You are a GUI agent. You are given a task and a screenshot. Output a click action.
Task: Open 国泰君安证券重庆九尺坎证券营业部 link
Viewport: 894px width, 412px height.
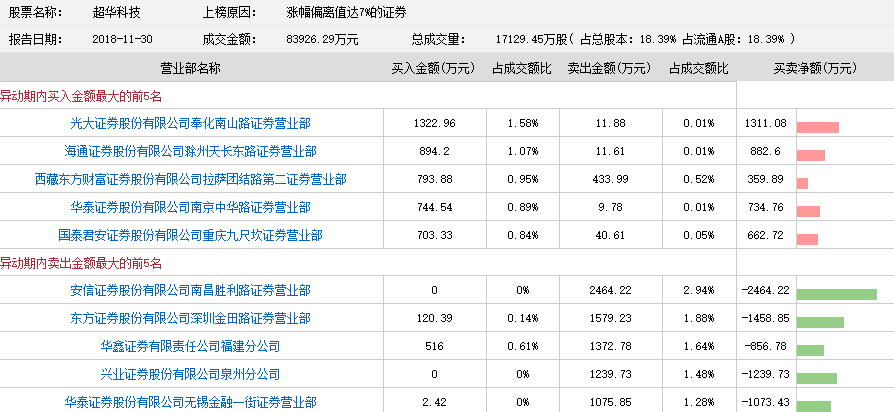190,235
